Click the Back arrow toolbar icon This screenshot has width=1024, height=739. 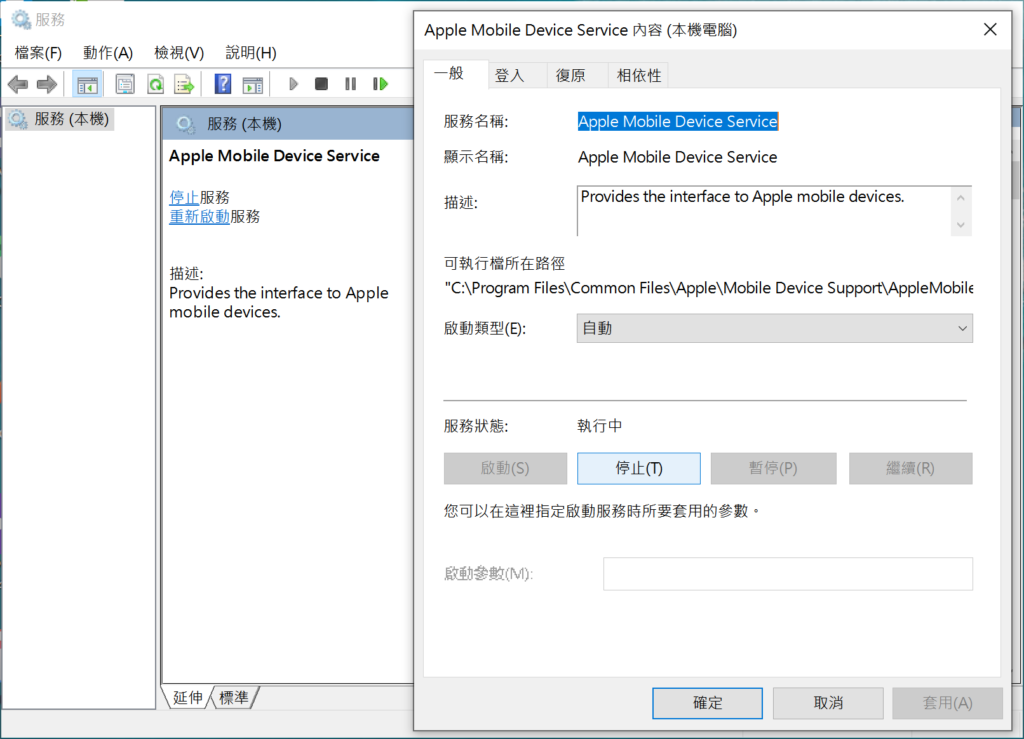pyautogui.click(x=18, y=84)
